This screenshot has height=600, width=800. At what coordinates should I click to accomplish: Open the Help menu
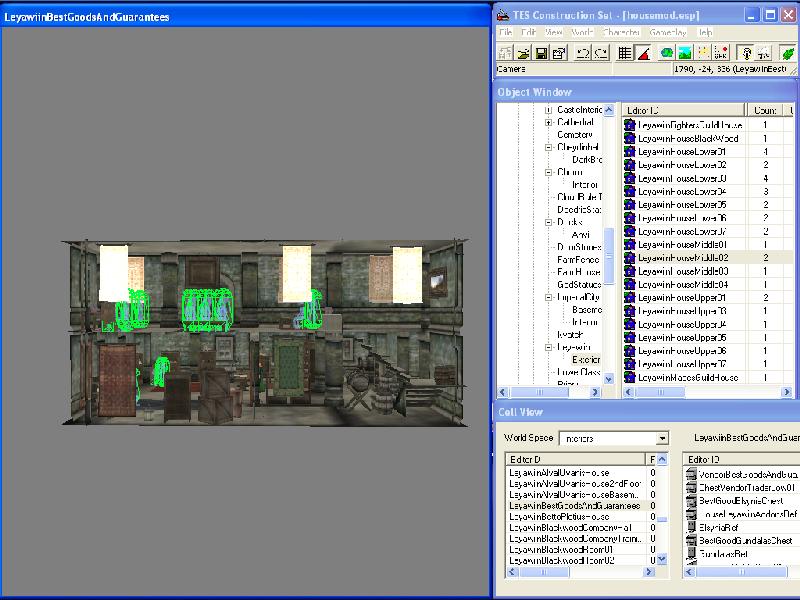pyautogui.click(x=705, y=32)
